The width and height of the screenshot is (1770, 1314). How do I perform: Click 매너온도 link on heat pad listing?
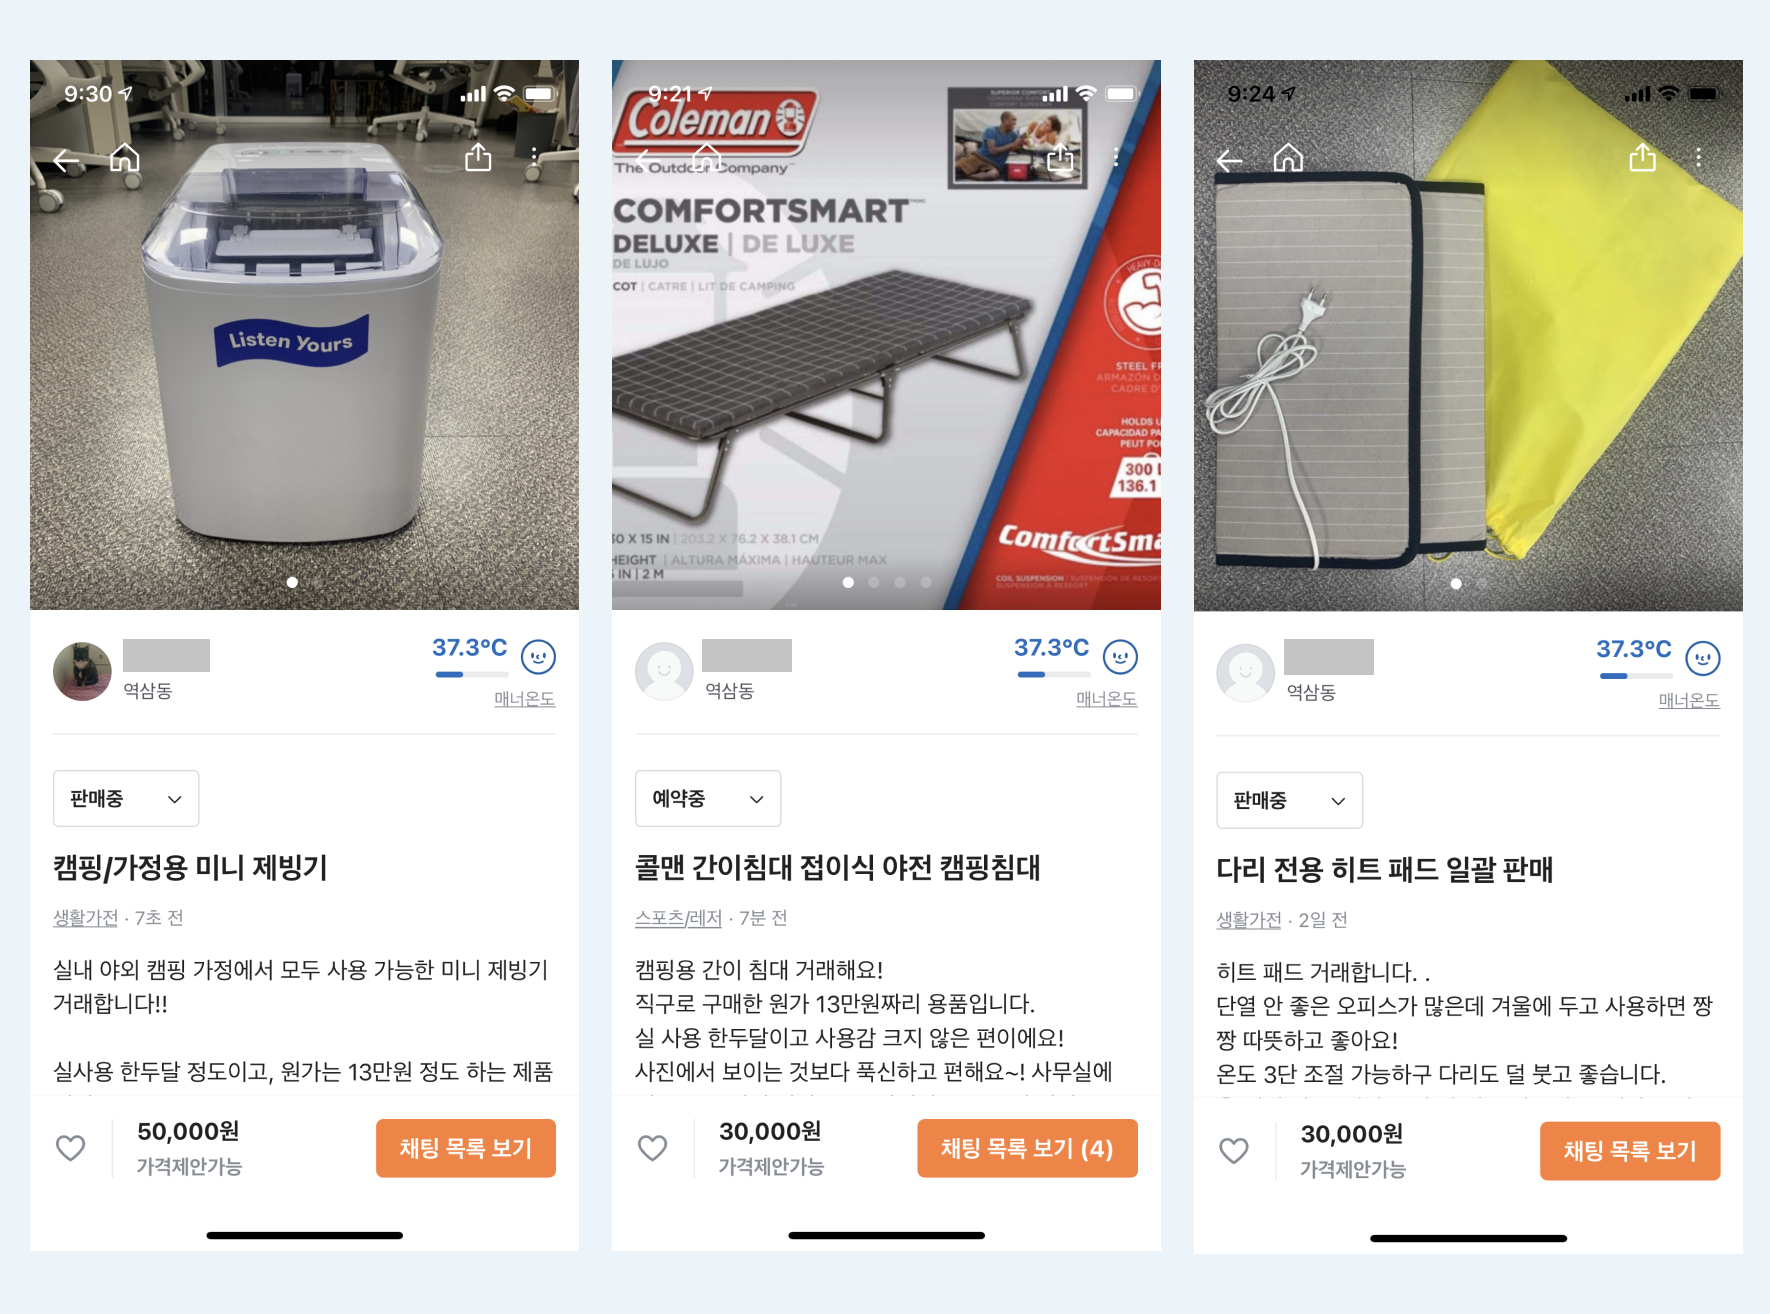[x=1689, y=701]
